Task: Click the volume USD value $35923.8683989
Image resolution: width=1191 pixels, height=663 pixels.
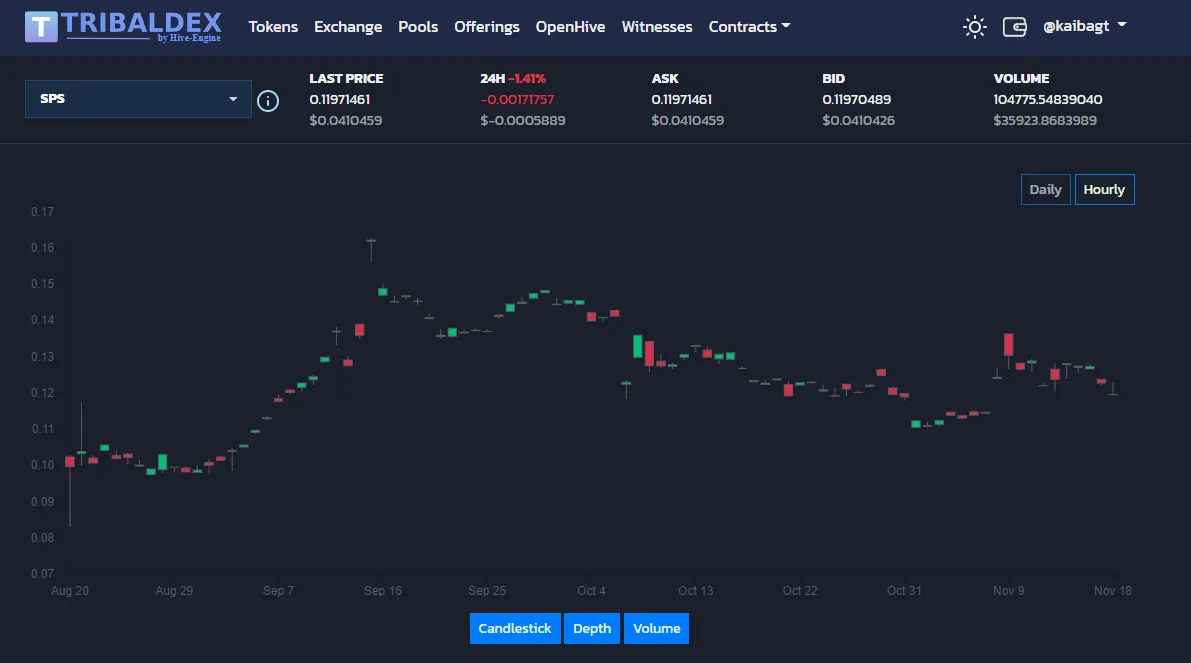Action: tap(1045, 120)
